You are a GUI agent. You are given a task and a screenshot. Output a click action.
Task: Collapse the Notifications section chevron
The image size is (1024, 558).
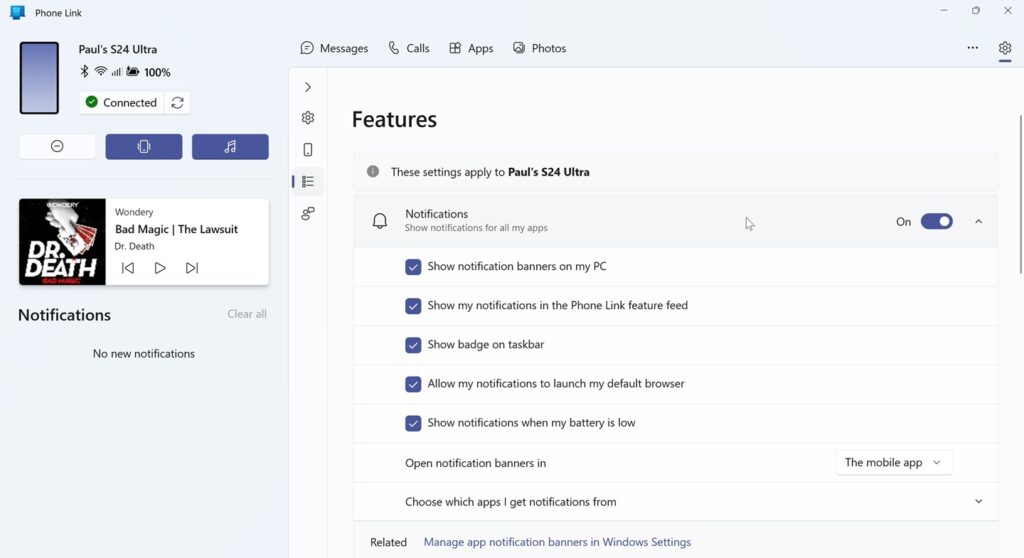(978, 222)
